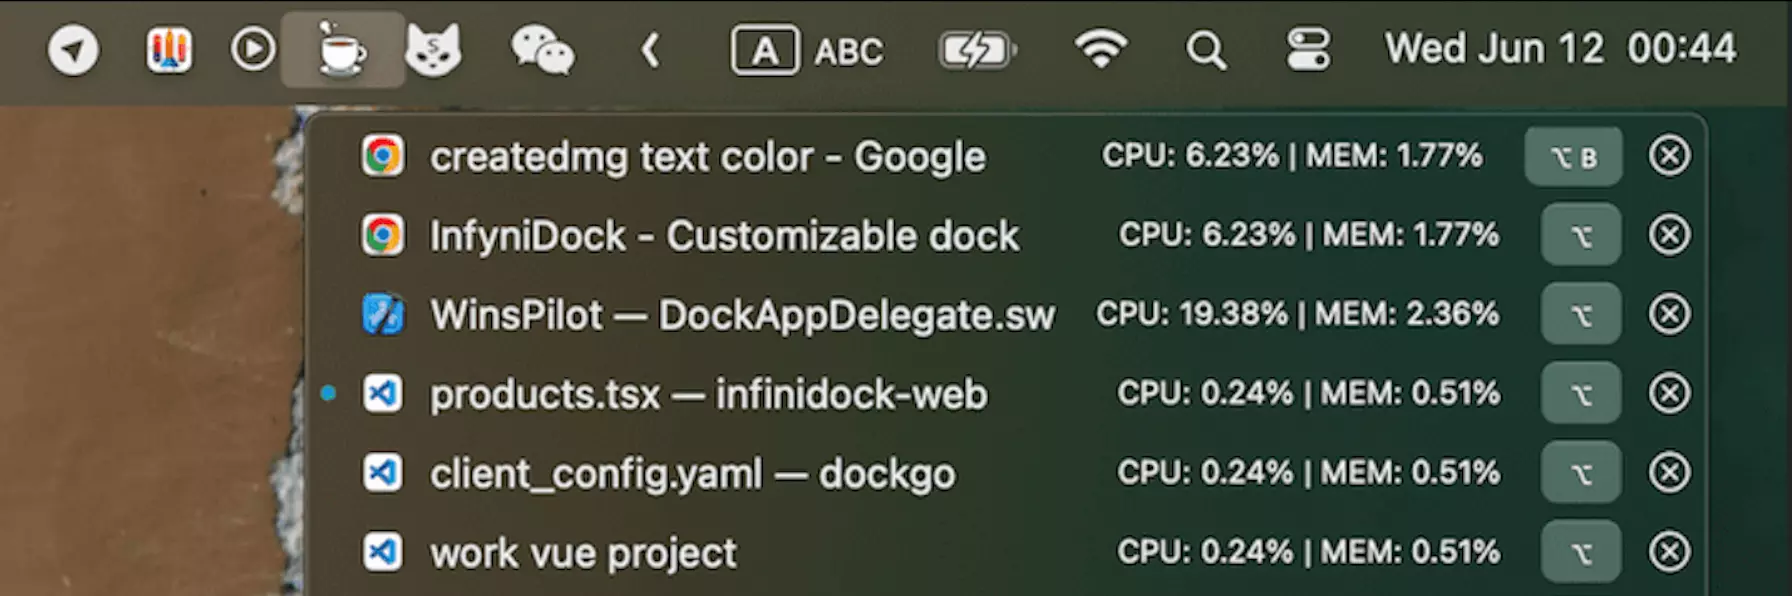
Task: Click Xcode icon beside WinsPilot row
Action: click(x=382, y=314)
